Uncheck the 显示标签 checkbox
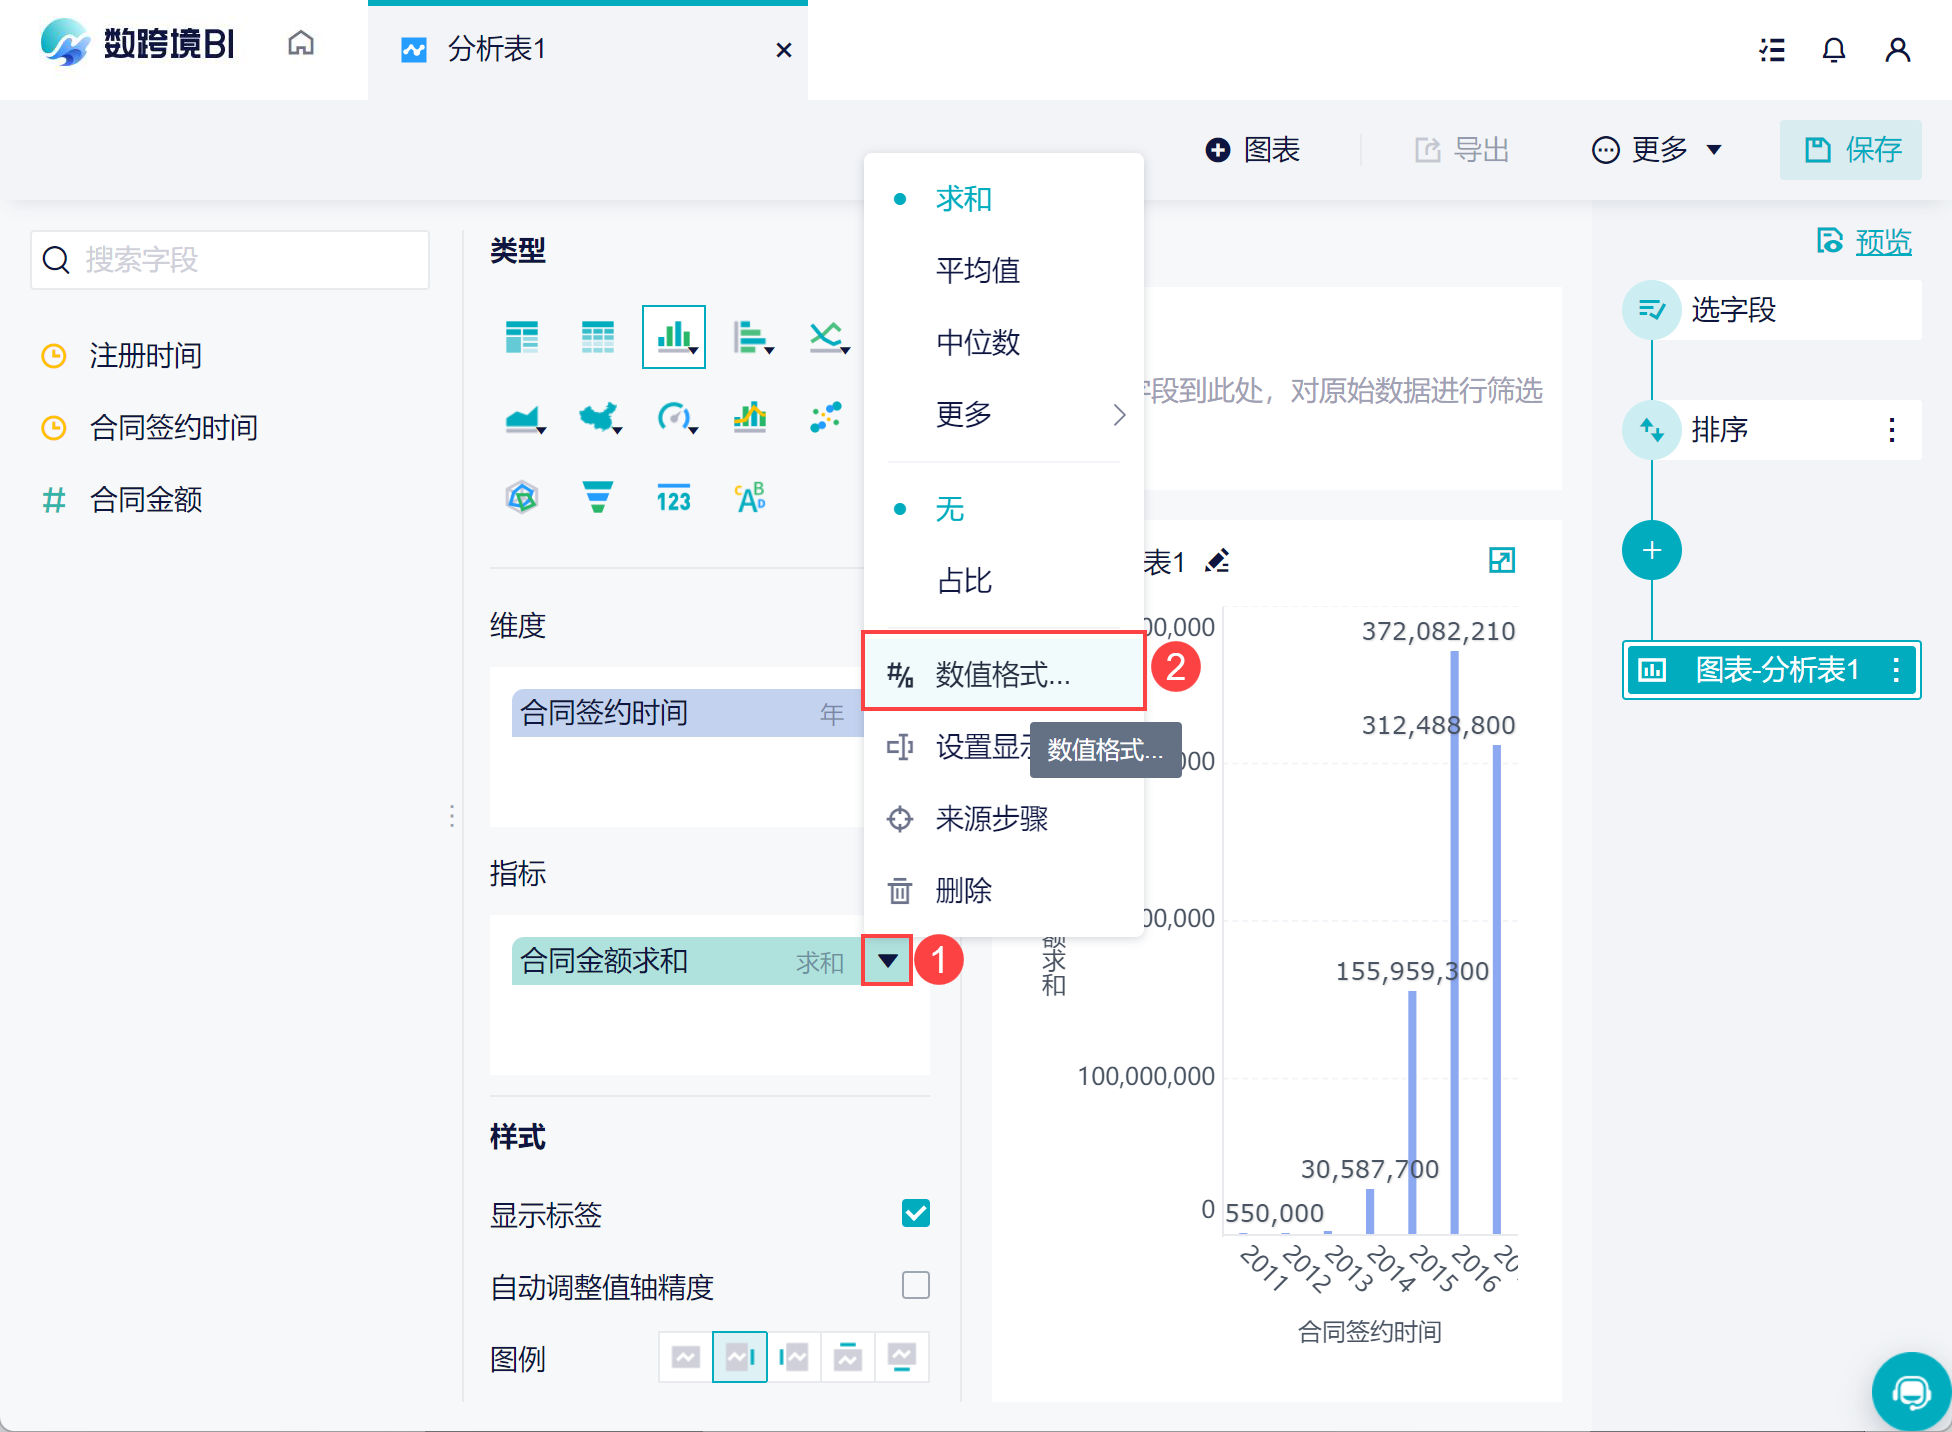Screen dimensions: 1952x1432 click(915, 1213)
